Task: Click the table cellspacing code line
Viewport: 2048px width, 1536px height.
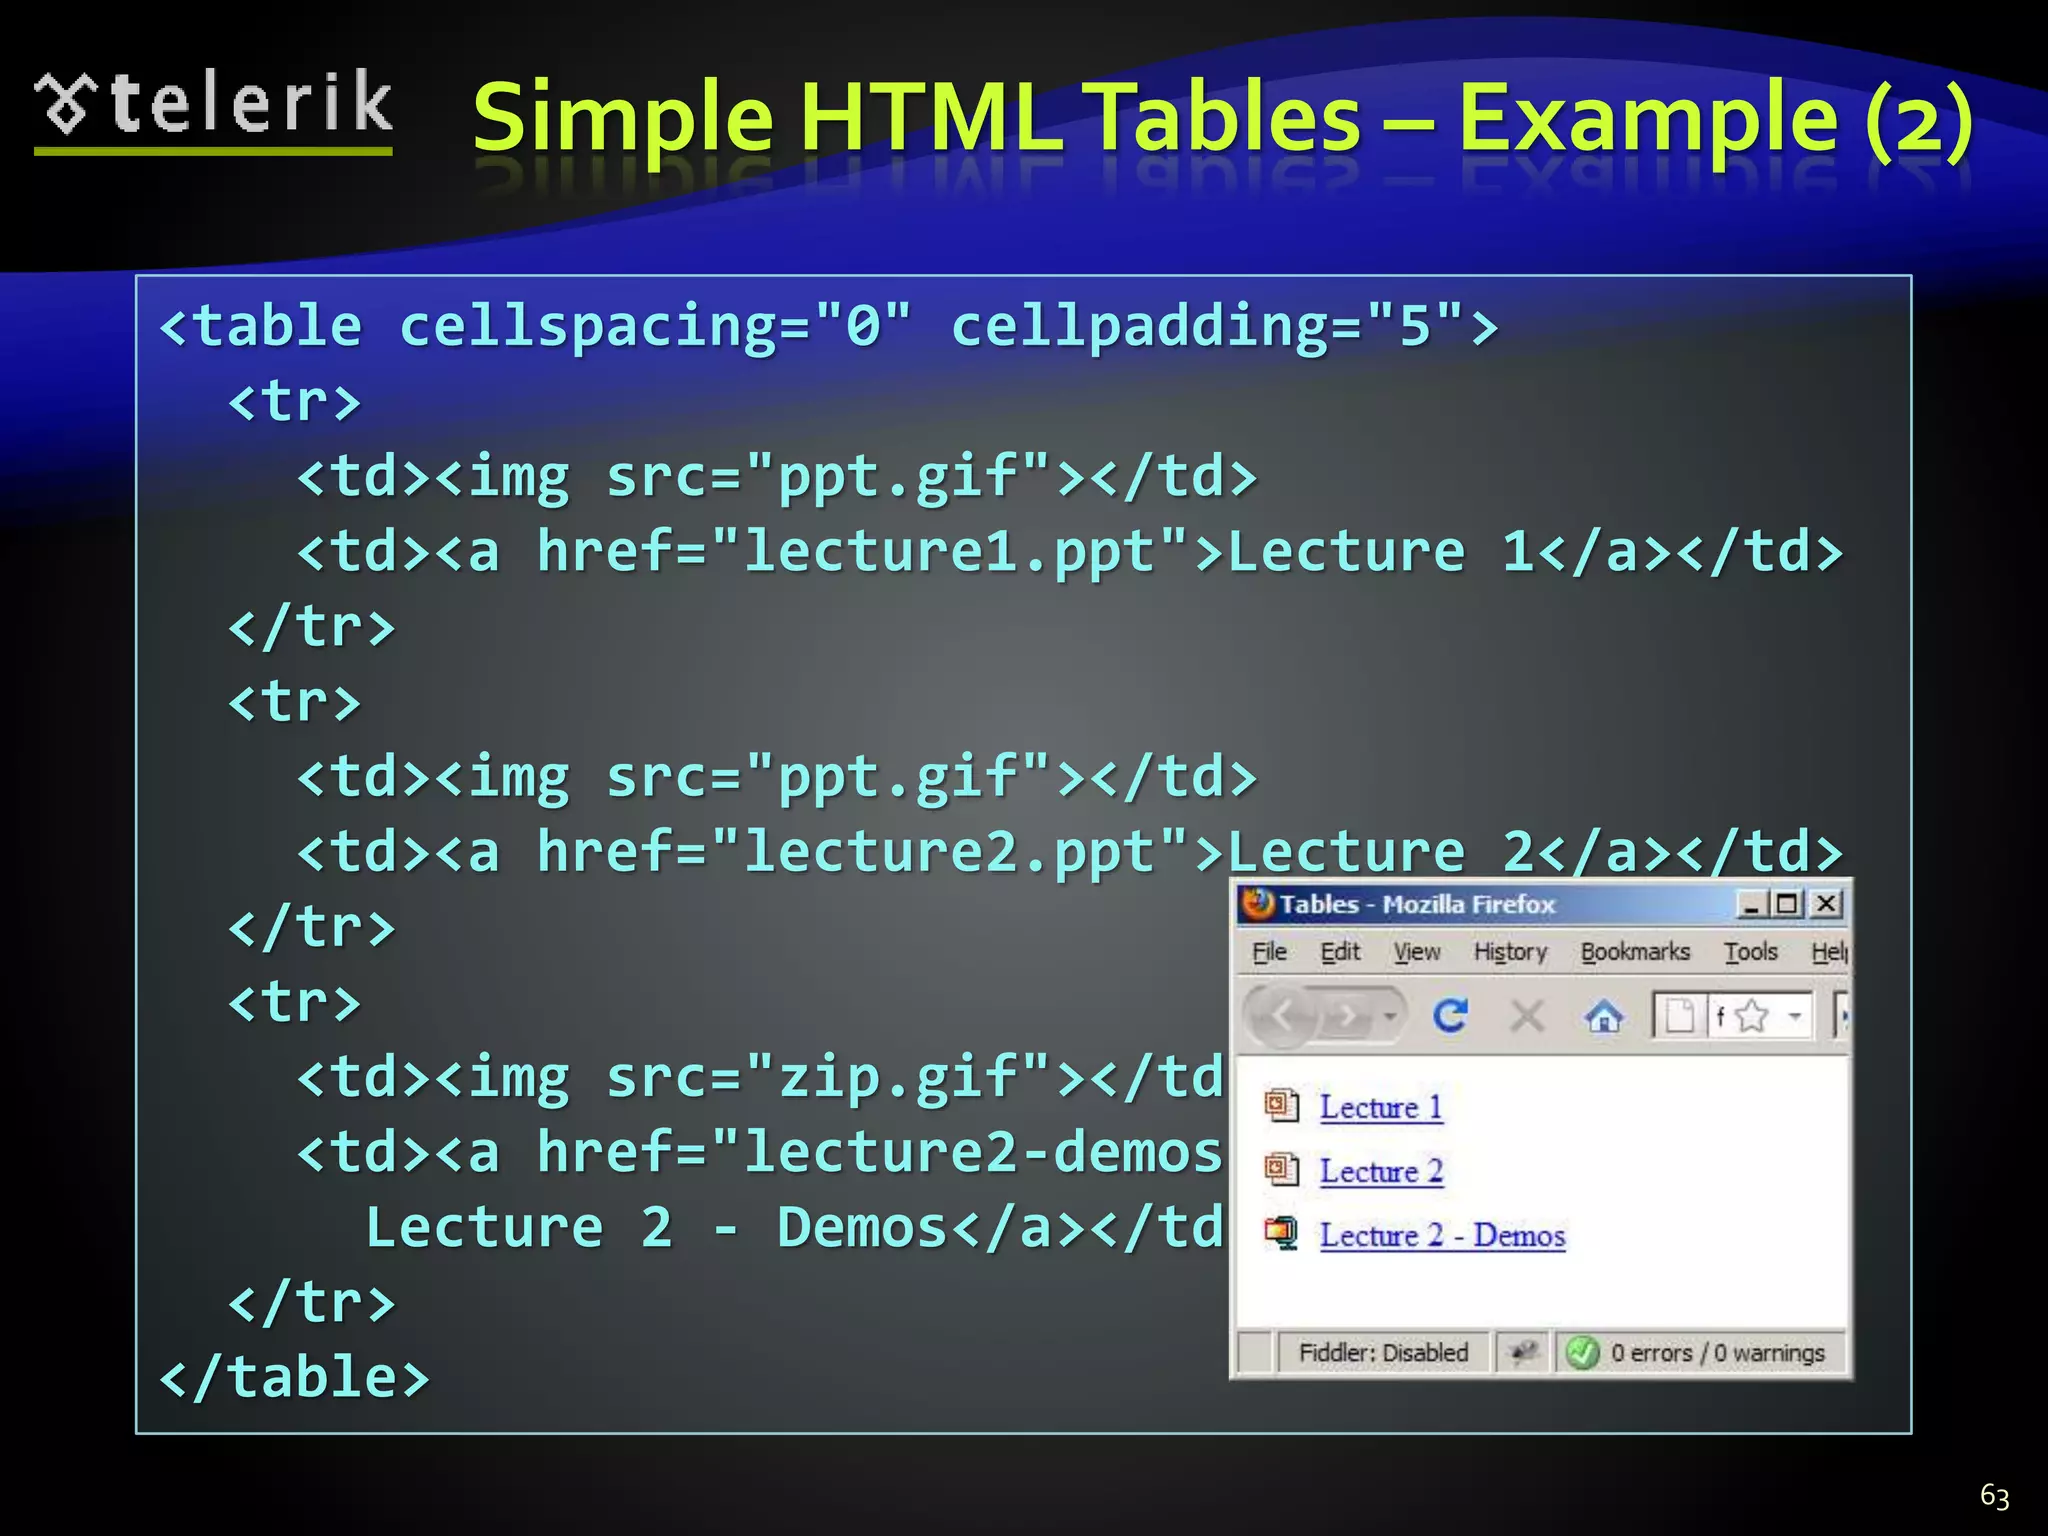Action: (x=829, y=326)
